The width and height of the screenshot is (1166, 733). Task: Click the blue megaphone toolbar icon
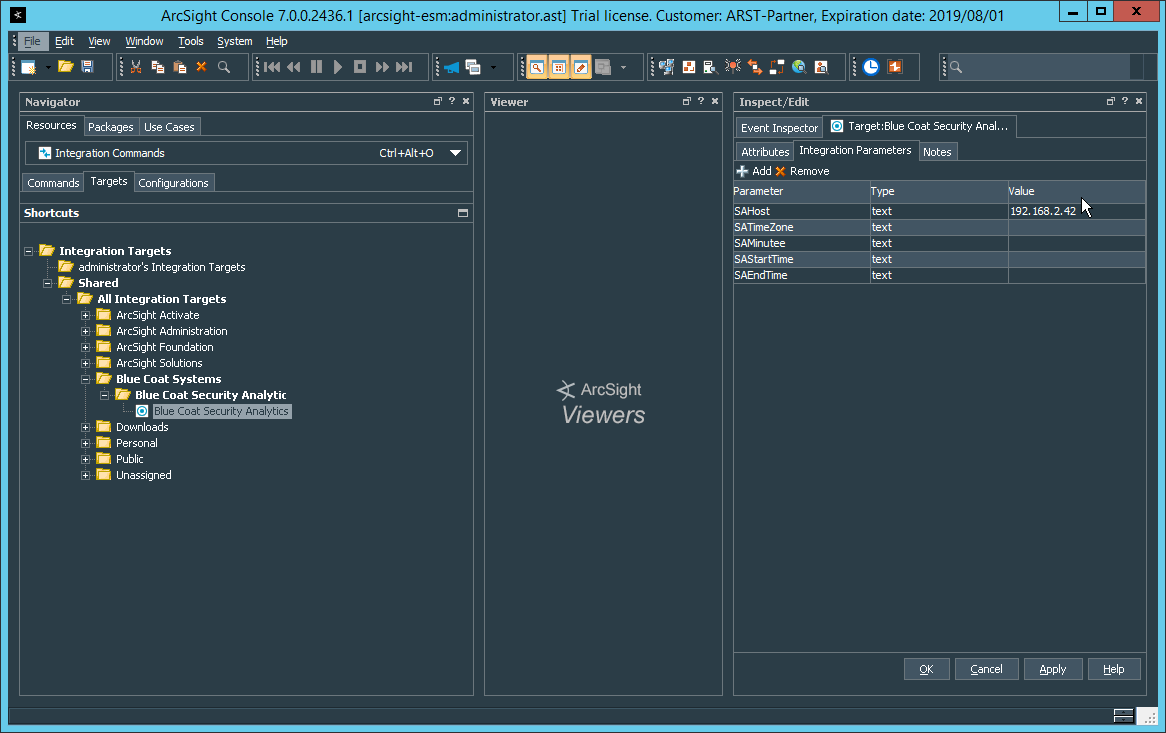coord(451,67)
